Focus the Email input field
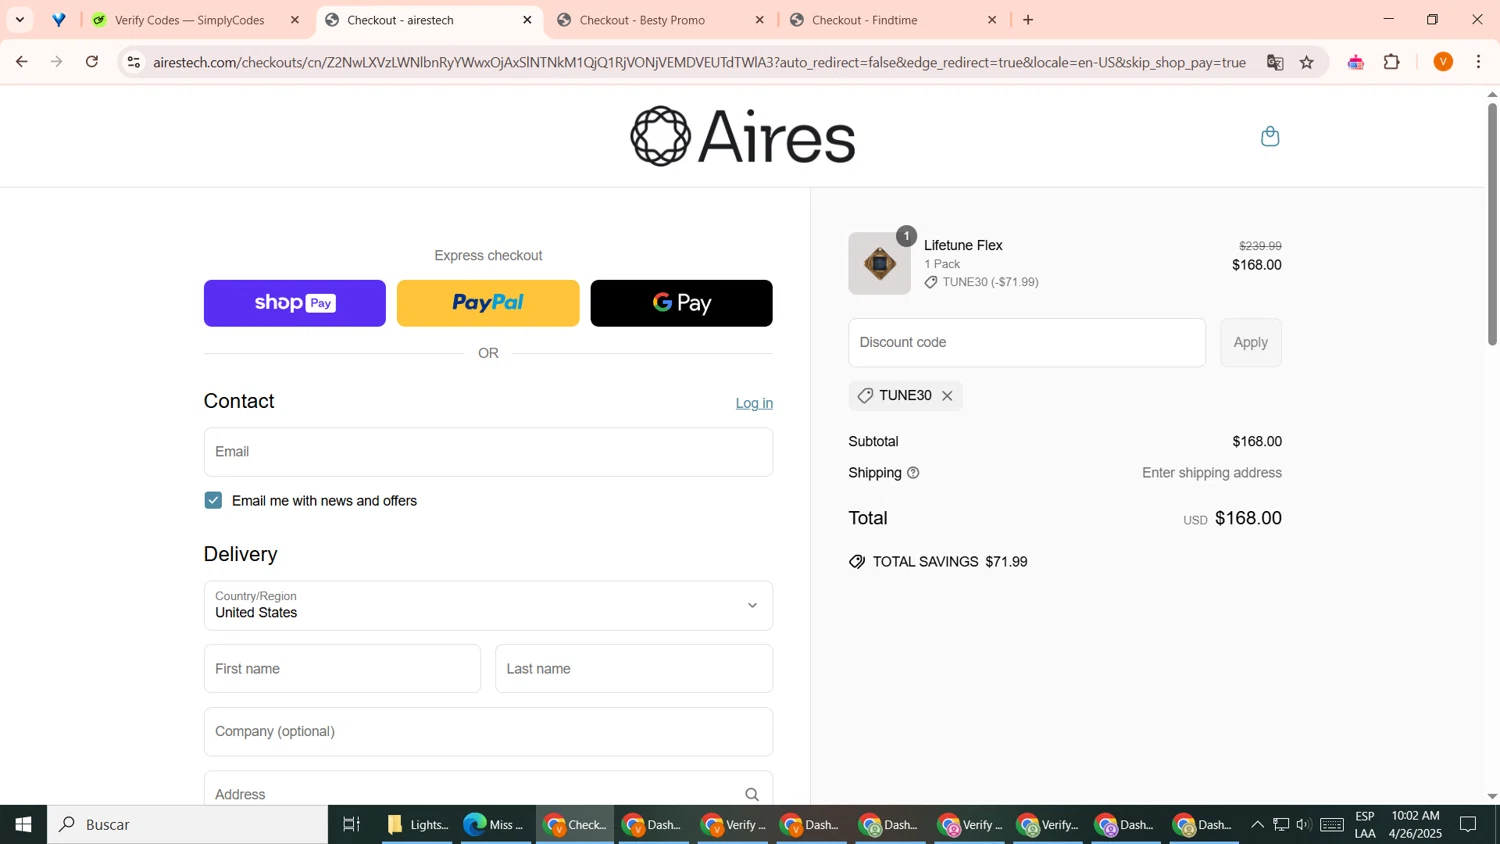 pyautogui.click(x=488, y=452)
